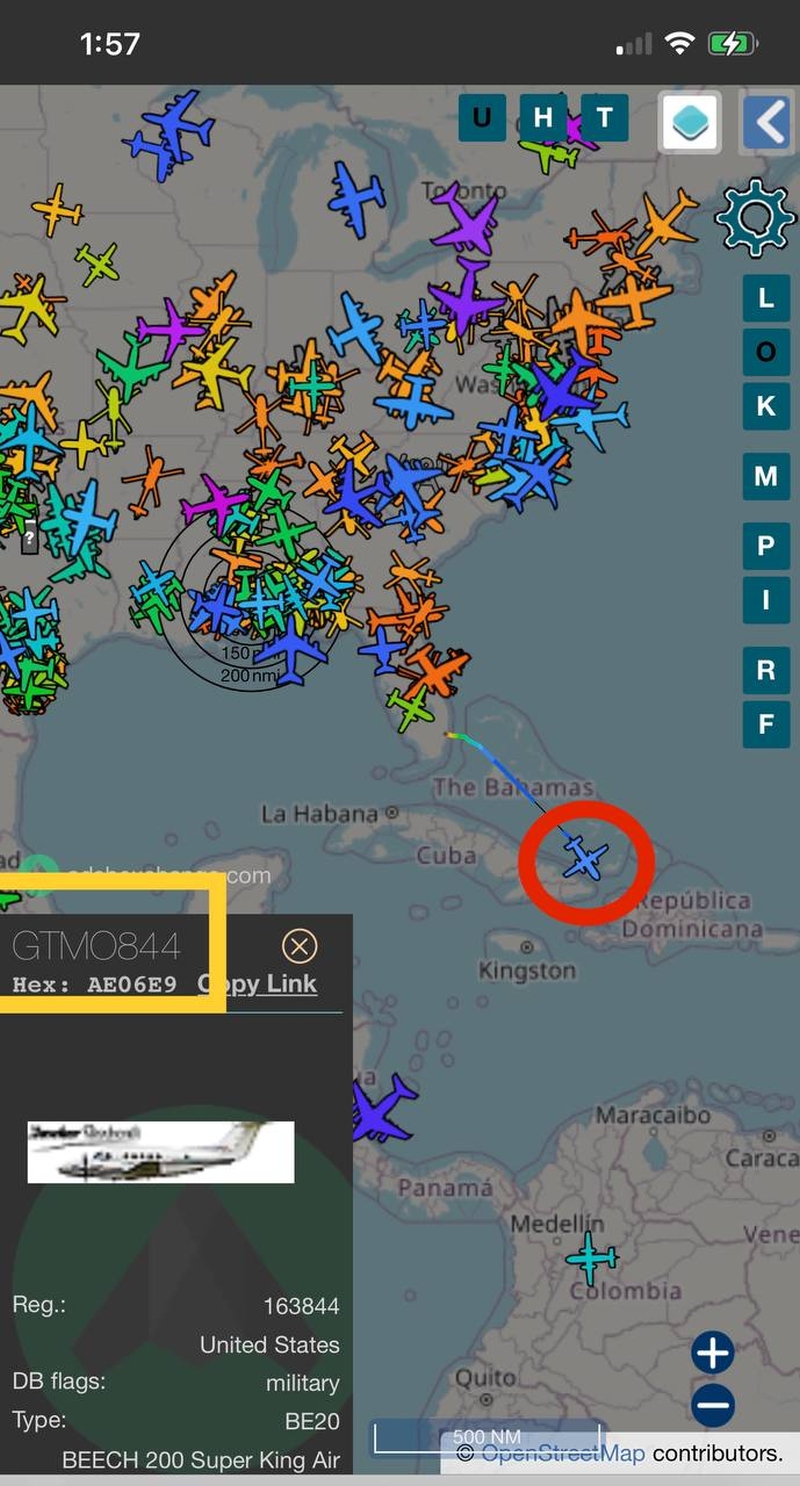The image size is (800, 1486).
Task: Click the Copy Link link
Action: click(x=257, y=984)
